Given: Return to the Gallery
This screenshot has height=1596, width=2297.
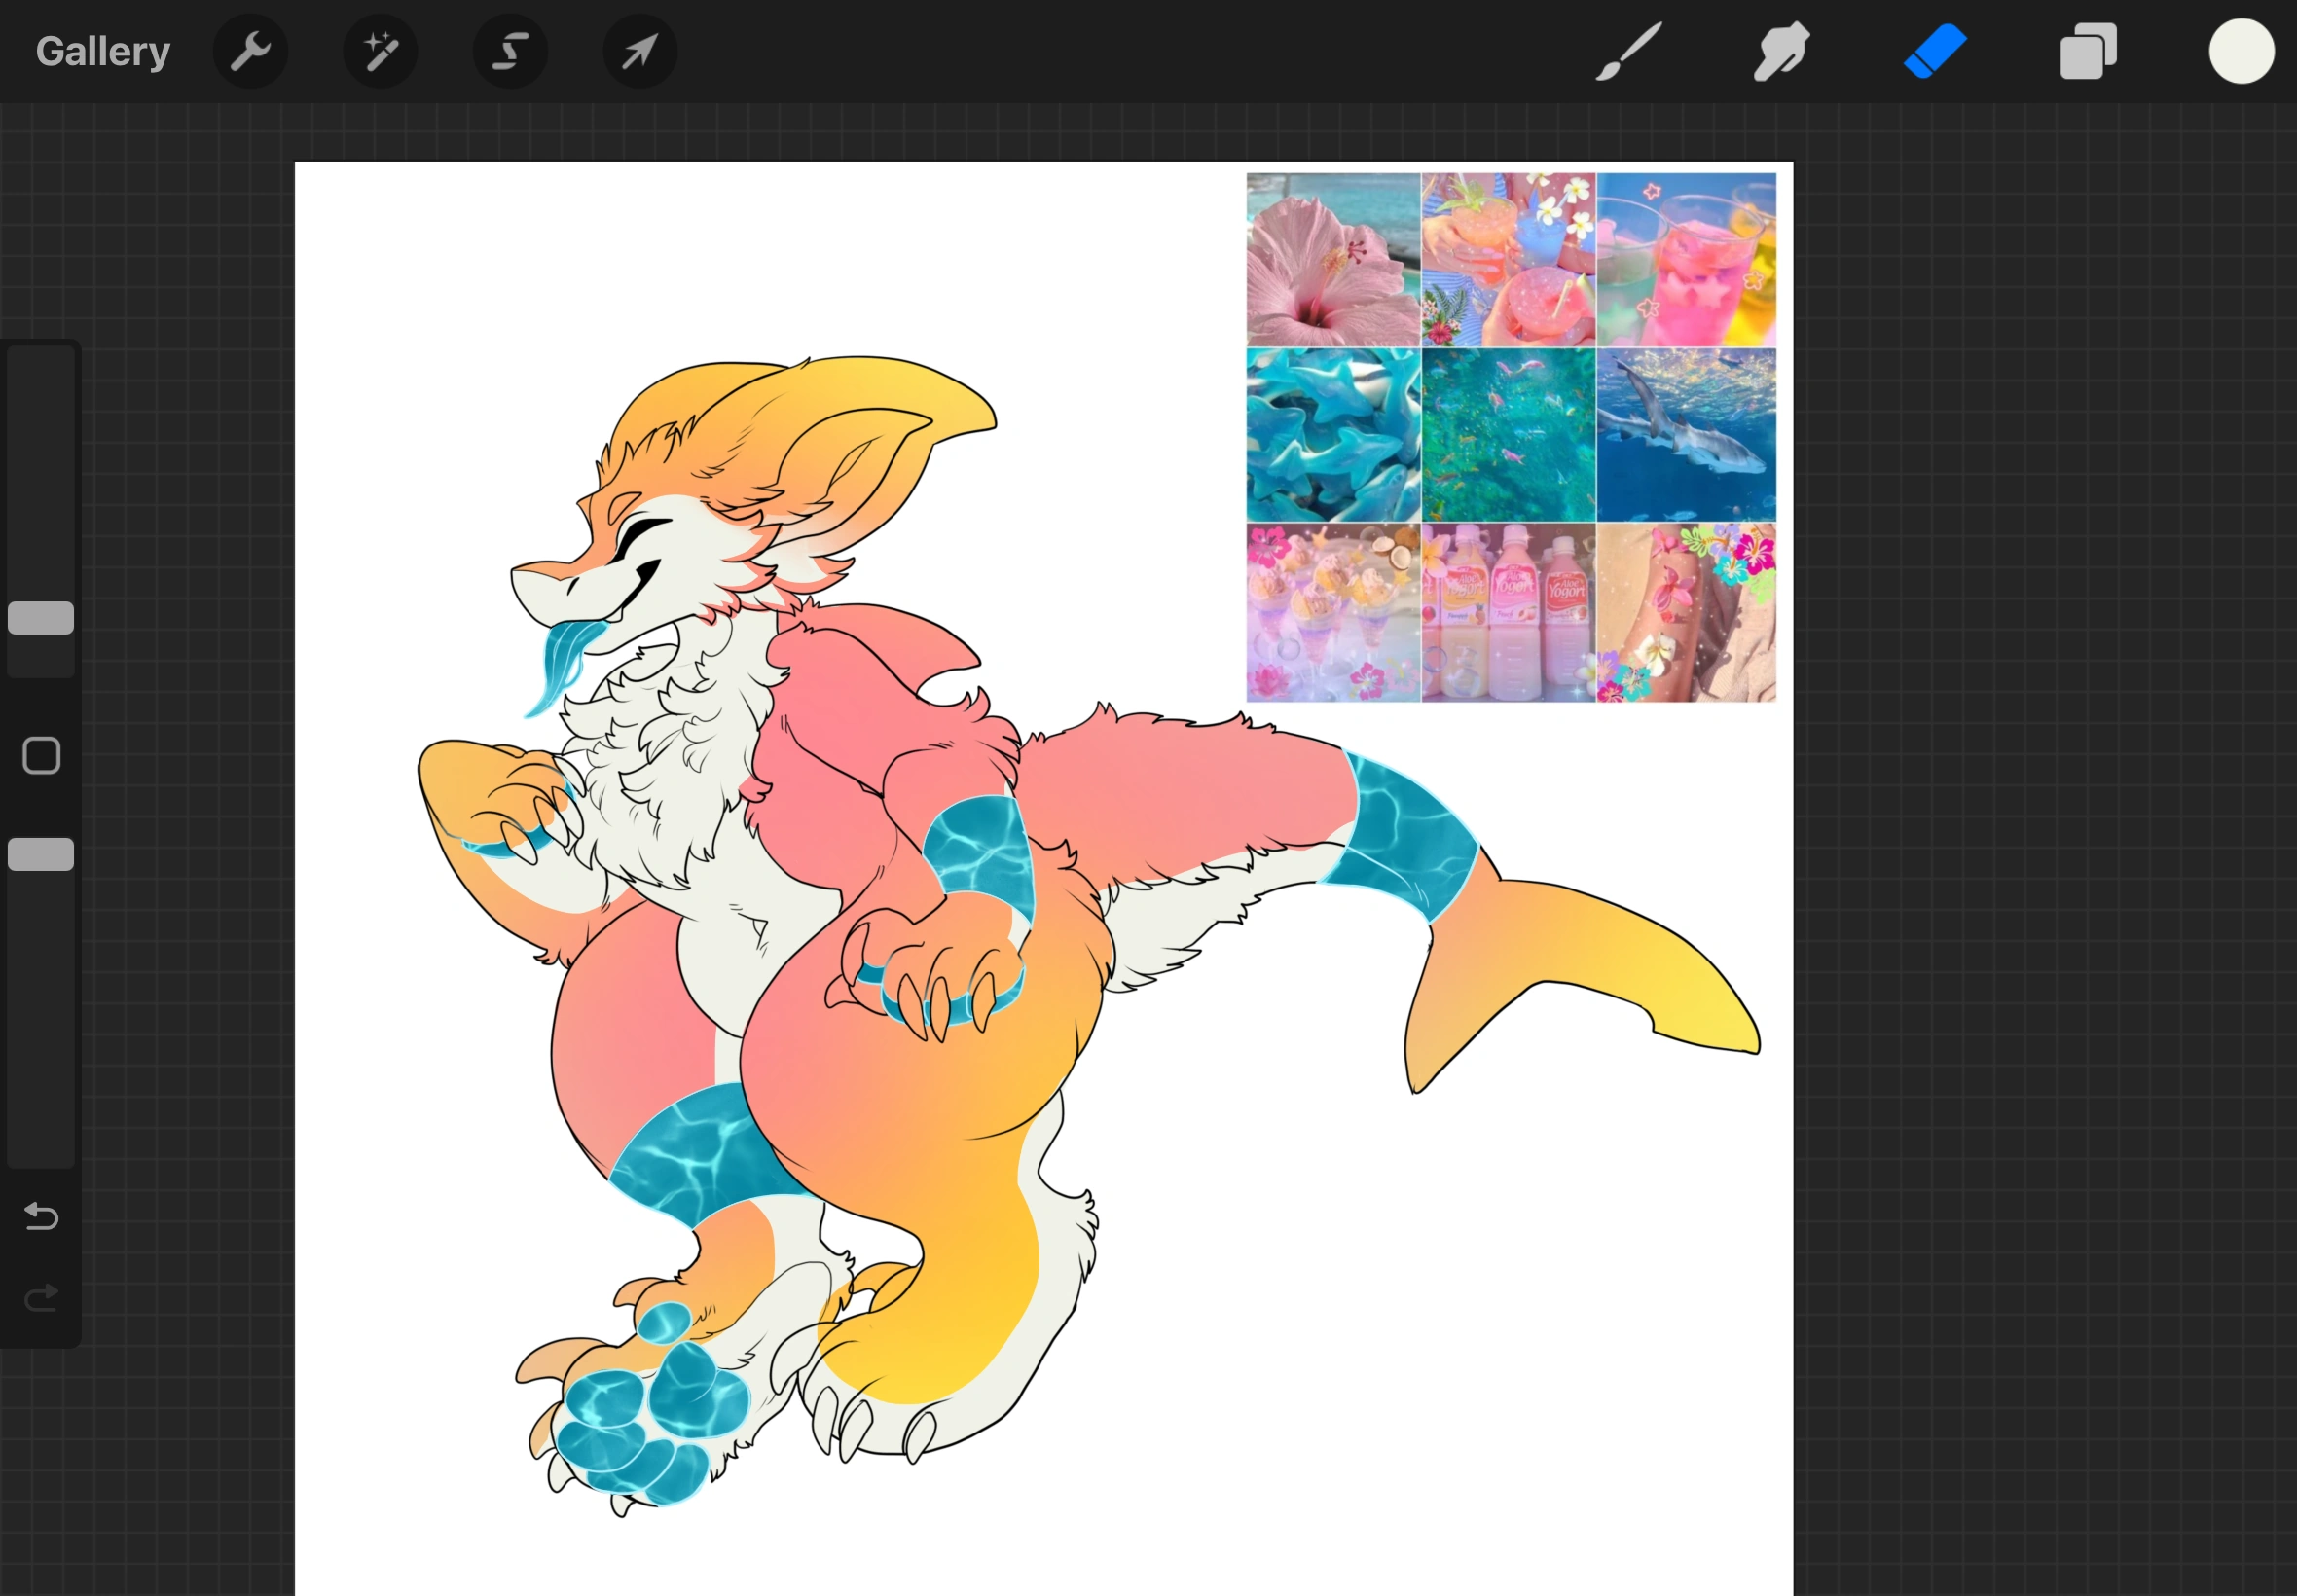Looking at the screenshot, I should (101, 50).
